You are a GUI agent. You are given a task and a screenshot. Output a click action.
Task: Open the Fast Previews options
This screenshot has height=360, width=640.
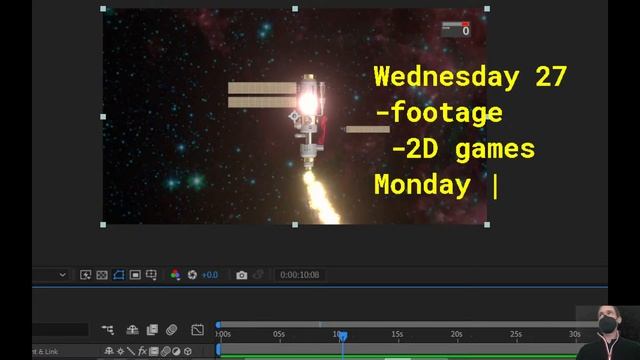(x=85, y=275)
